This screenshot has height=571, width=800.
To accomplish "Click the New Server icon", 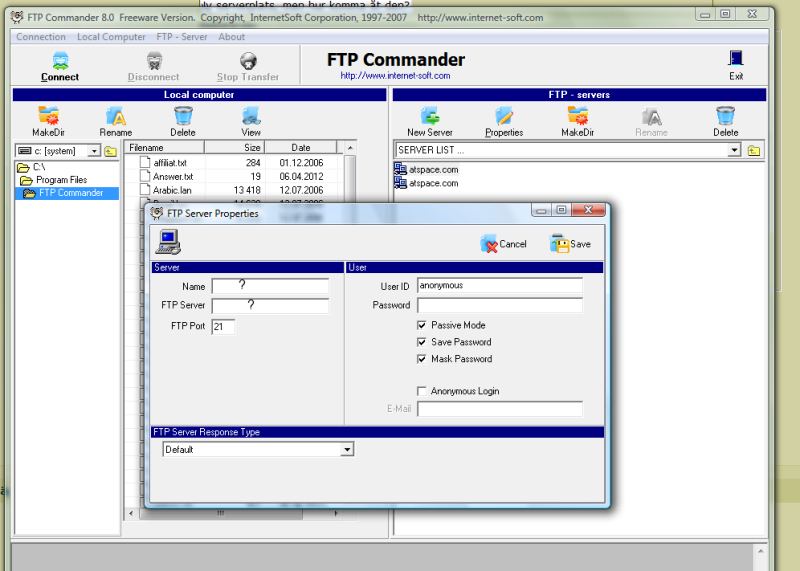I will tap(430, 116).
